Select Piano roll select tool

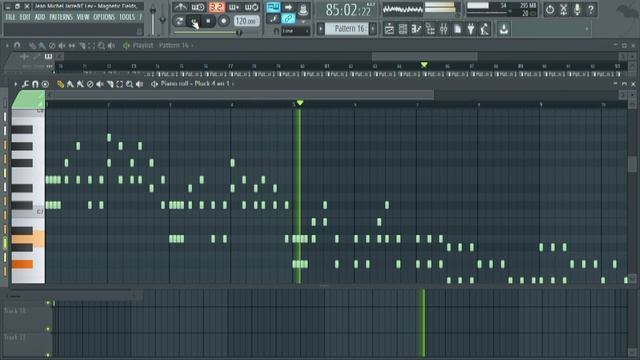click(x=120, y=84)
